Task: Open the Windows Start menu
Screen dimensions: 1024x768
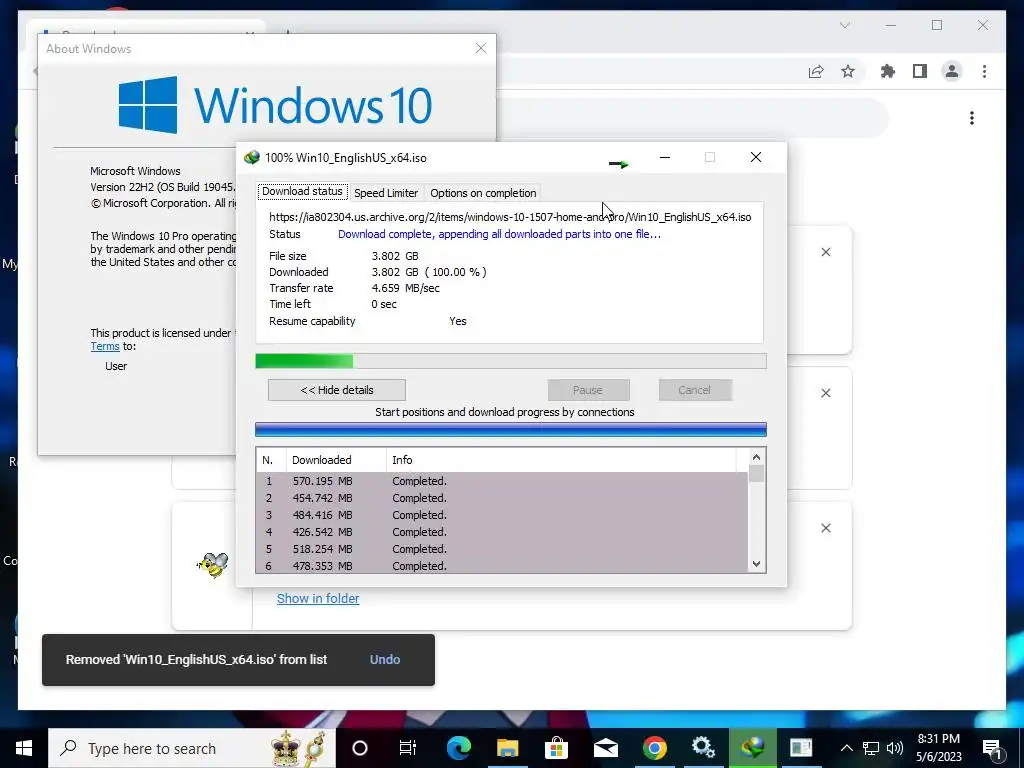Action: [x=24, y=748]
